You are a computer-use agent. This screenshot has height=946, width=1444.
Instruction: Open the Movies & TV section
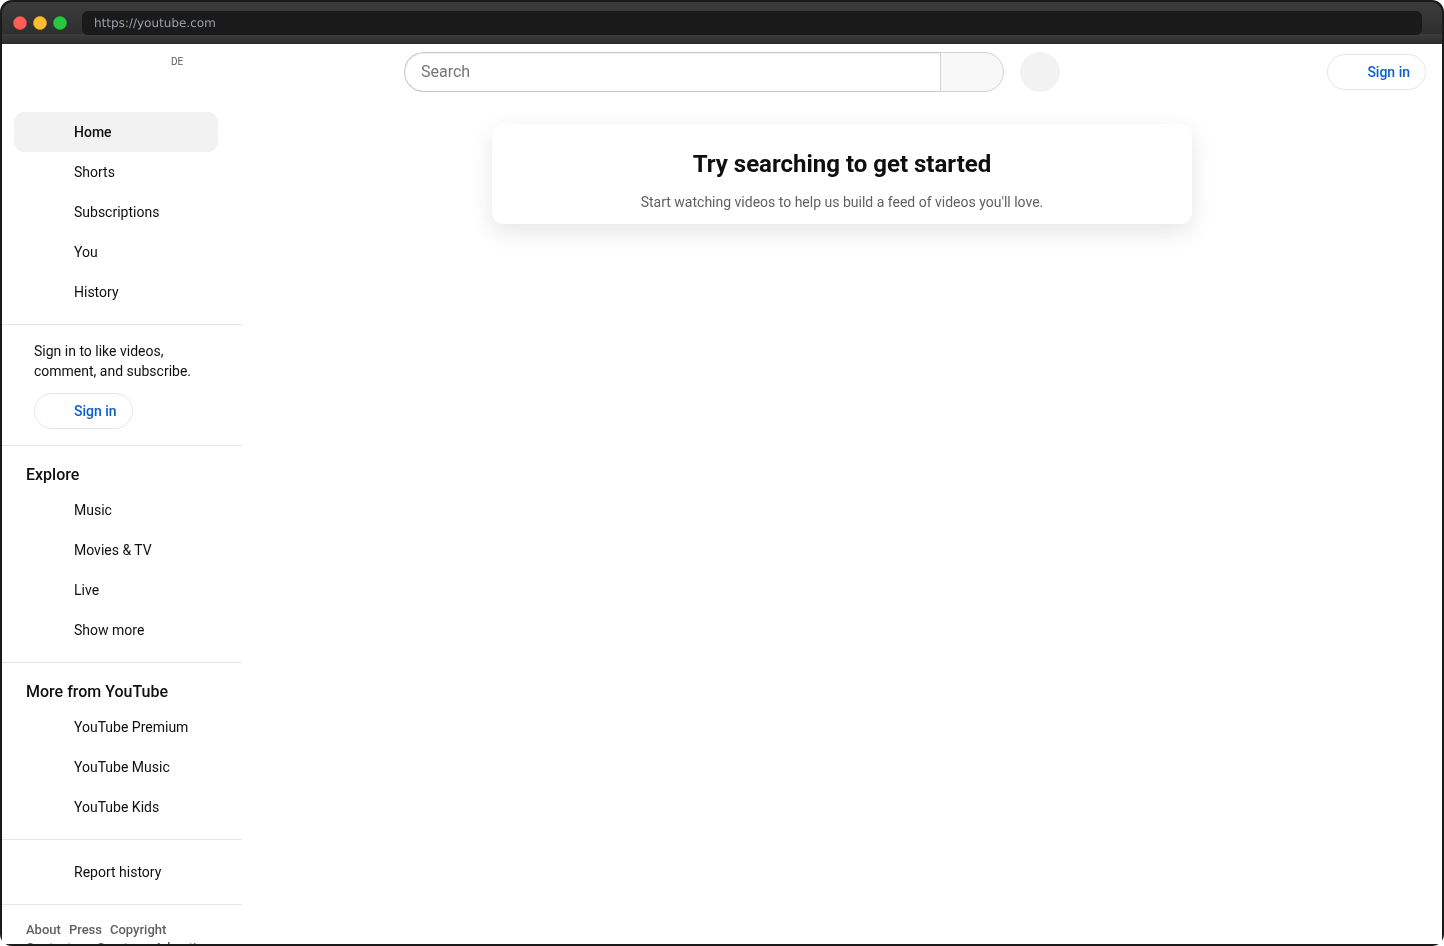112,549
